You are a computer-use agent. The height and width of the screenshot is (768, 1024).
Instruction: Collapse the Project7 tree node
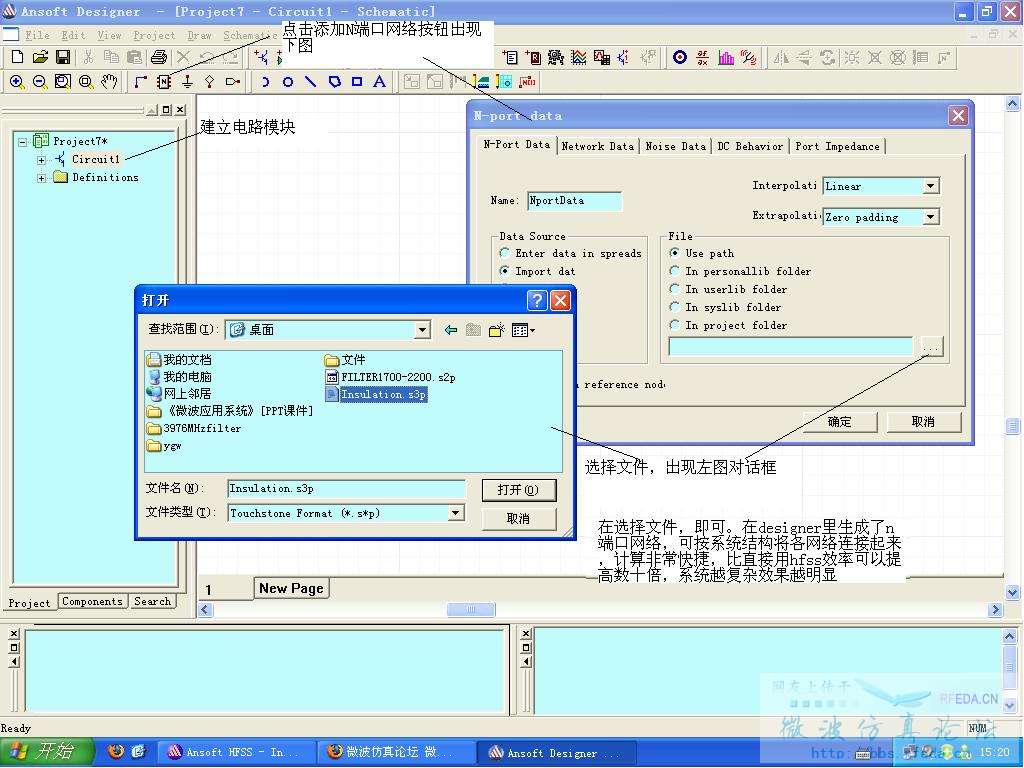click(23, 141)
